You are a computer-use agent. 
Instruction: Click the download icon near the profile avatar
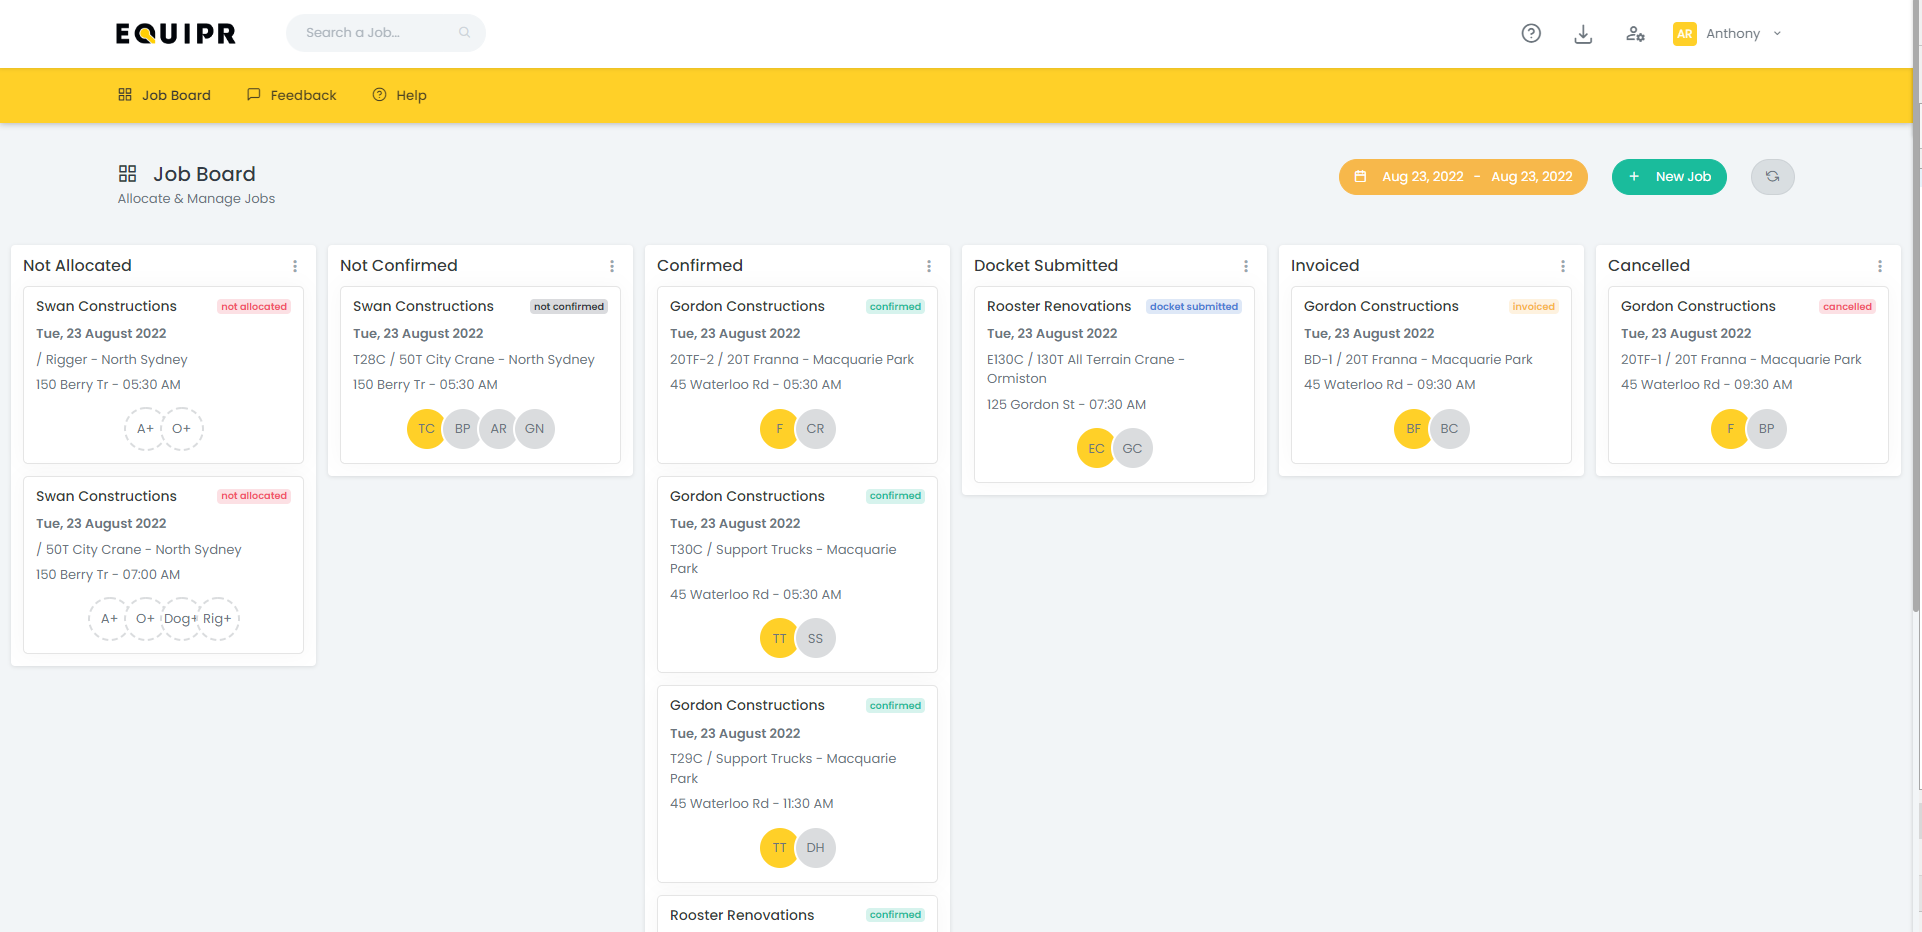1583,33
